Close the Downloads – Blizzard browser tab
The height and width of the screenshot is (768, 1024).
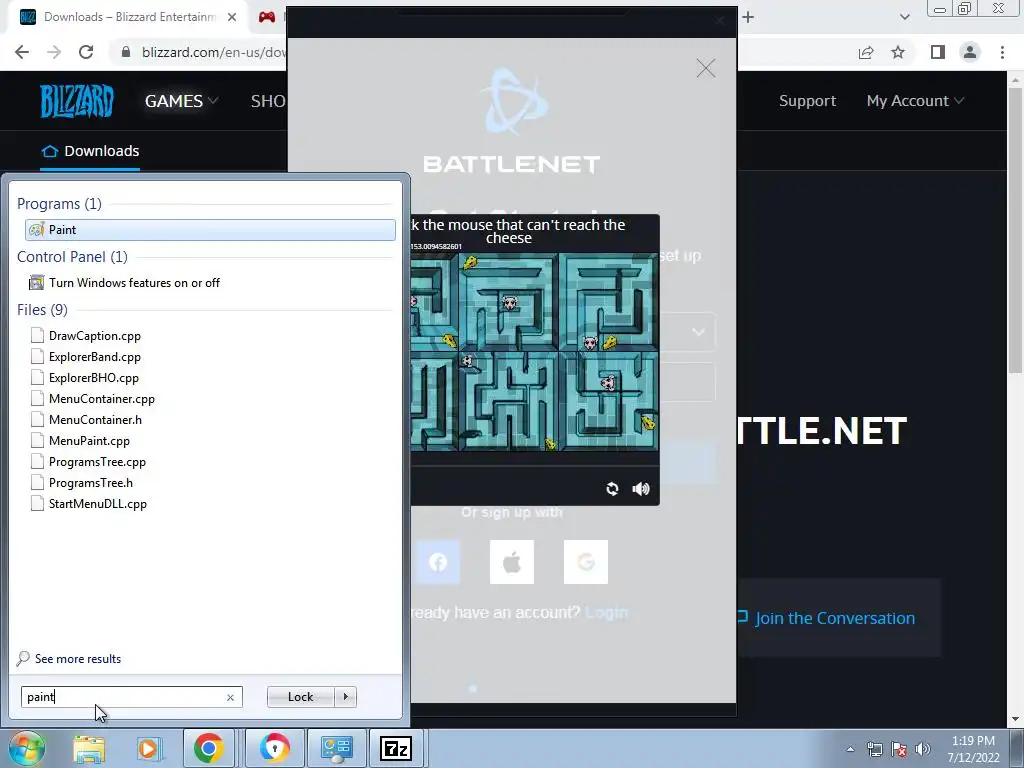click(232, 17)
